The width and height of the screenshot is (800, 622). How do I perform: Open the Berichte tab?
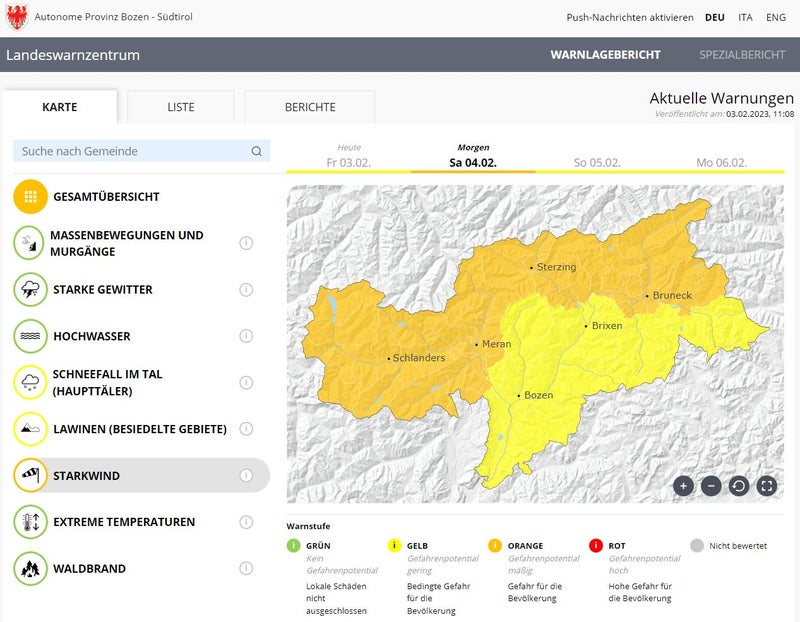[310, 107]
